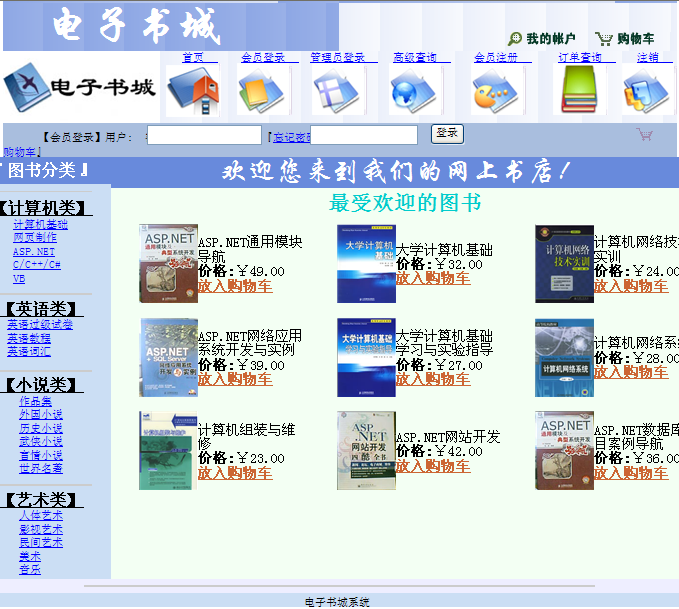Open the 外国小说 category link
The height and width of the screenshot is (609, 679).
41,414
